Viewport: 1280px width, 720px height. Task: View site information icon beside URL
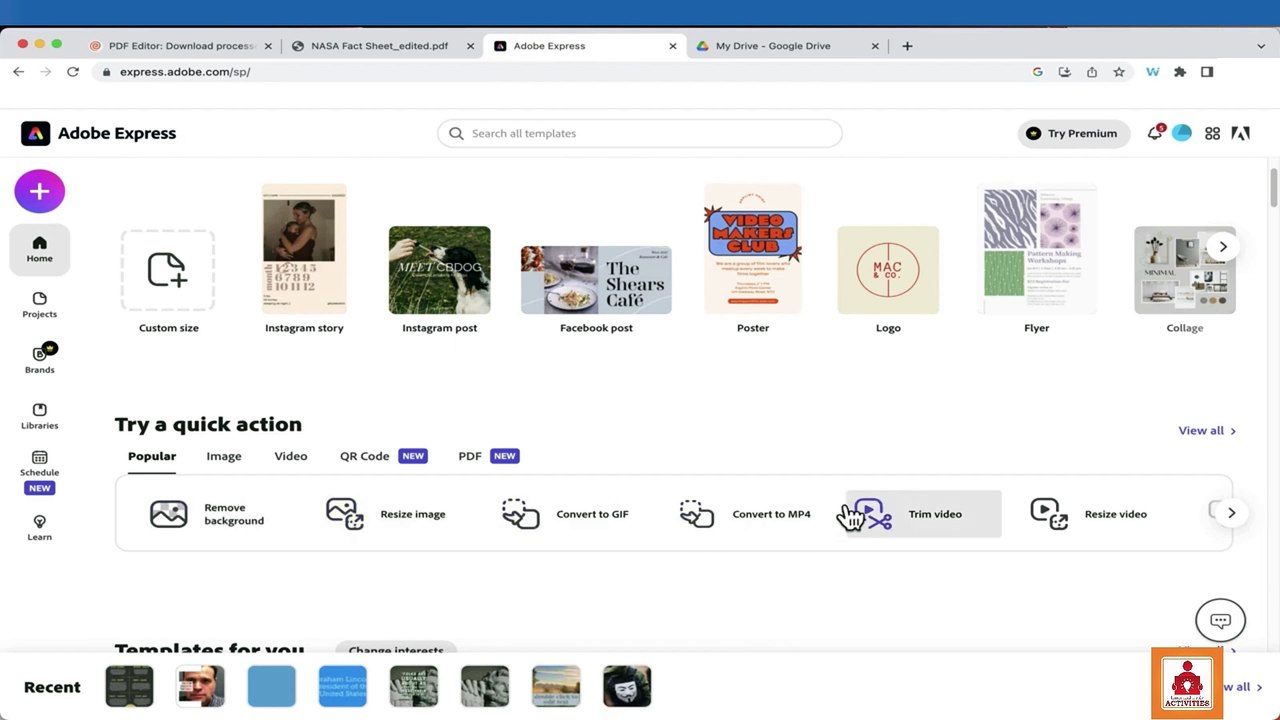point(106,72)
